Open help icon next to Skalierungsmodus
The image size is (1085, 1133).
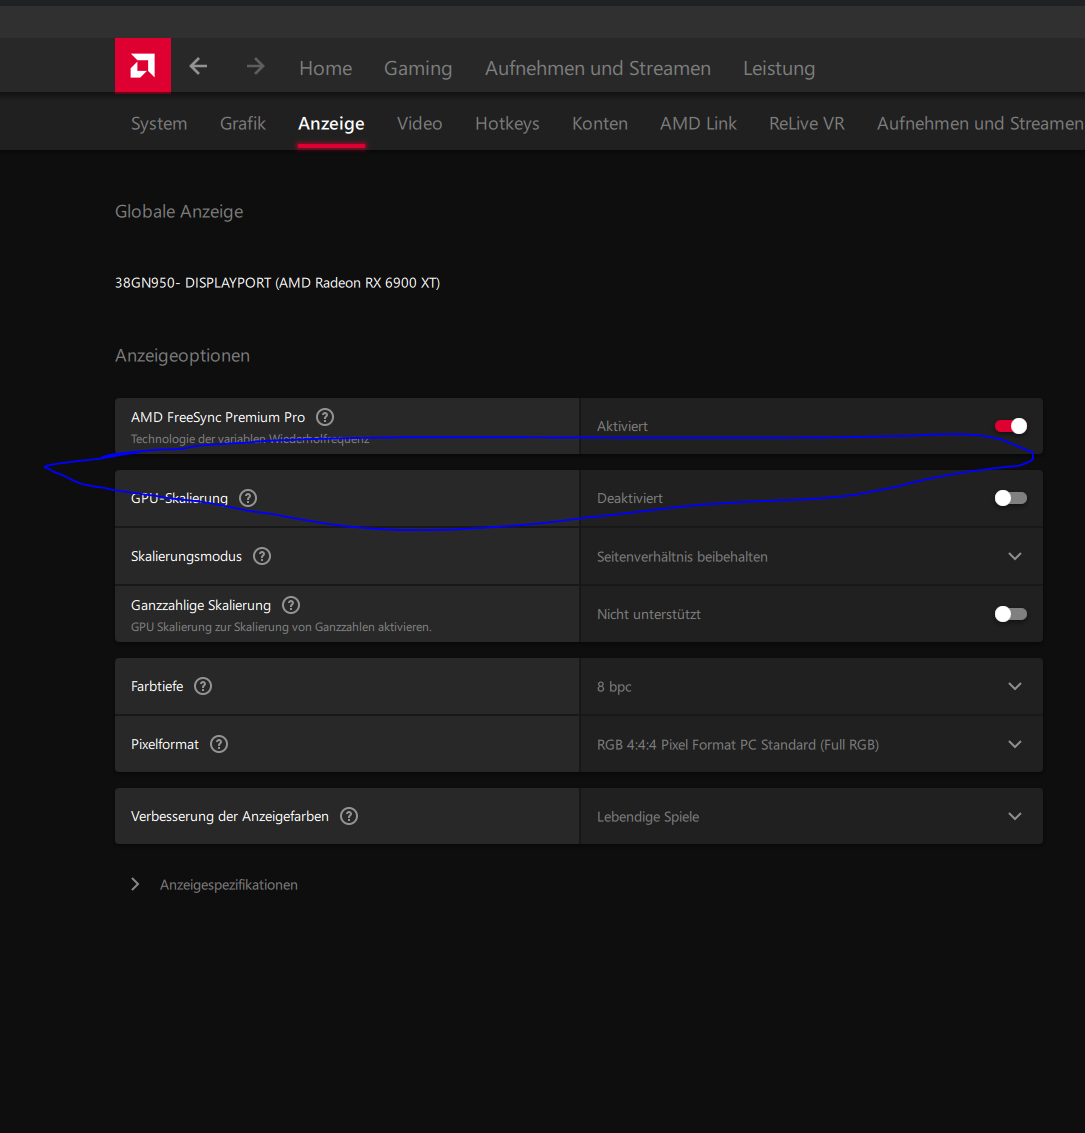(x=262, y=556)
